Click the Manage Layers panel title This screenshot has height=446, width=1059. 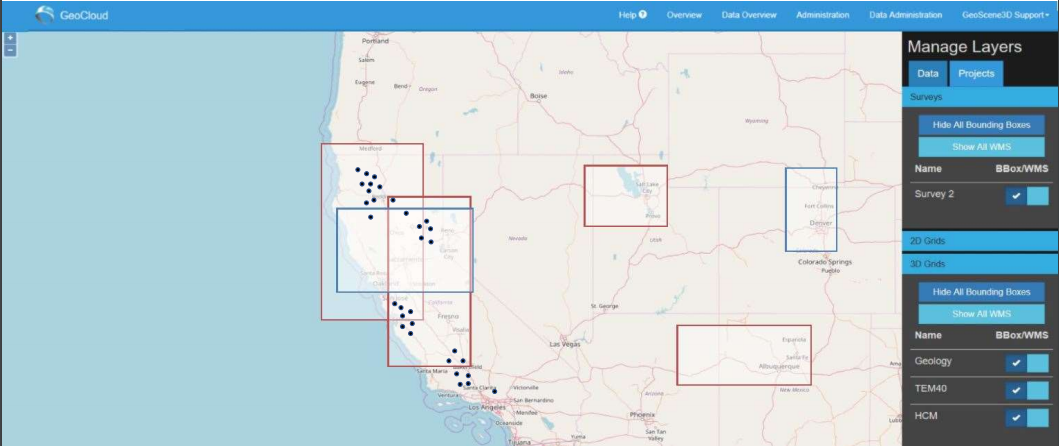[964, 47]
